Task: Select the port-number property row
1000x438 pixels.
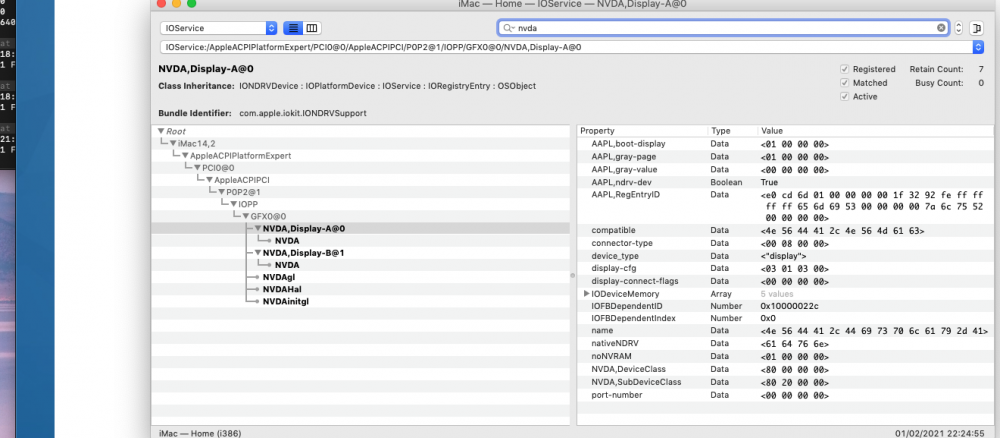Action: coord(785,395)
